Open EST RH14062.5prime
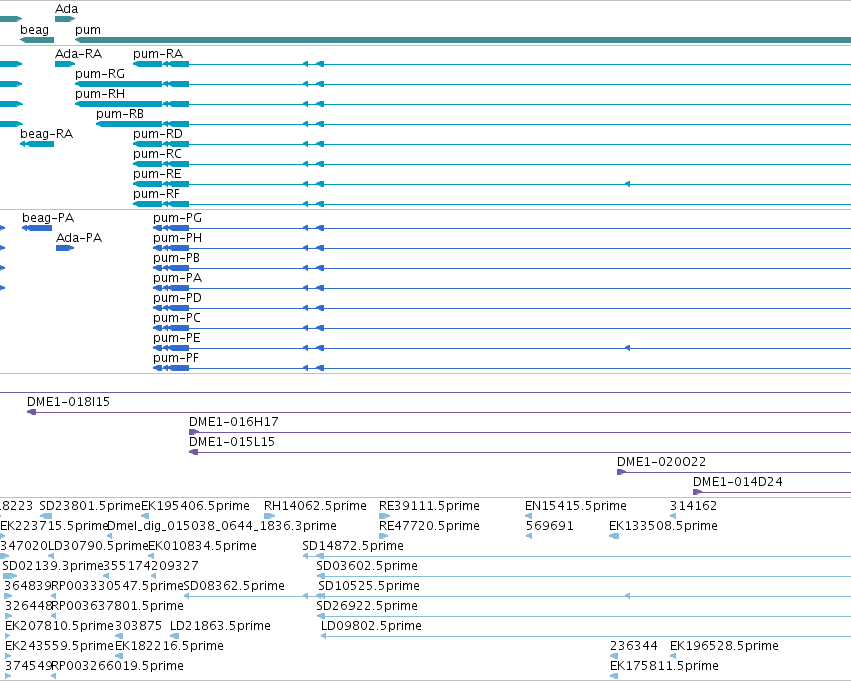Screen dimensions: 851x681 [315, 506]
